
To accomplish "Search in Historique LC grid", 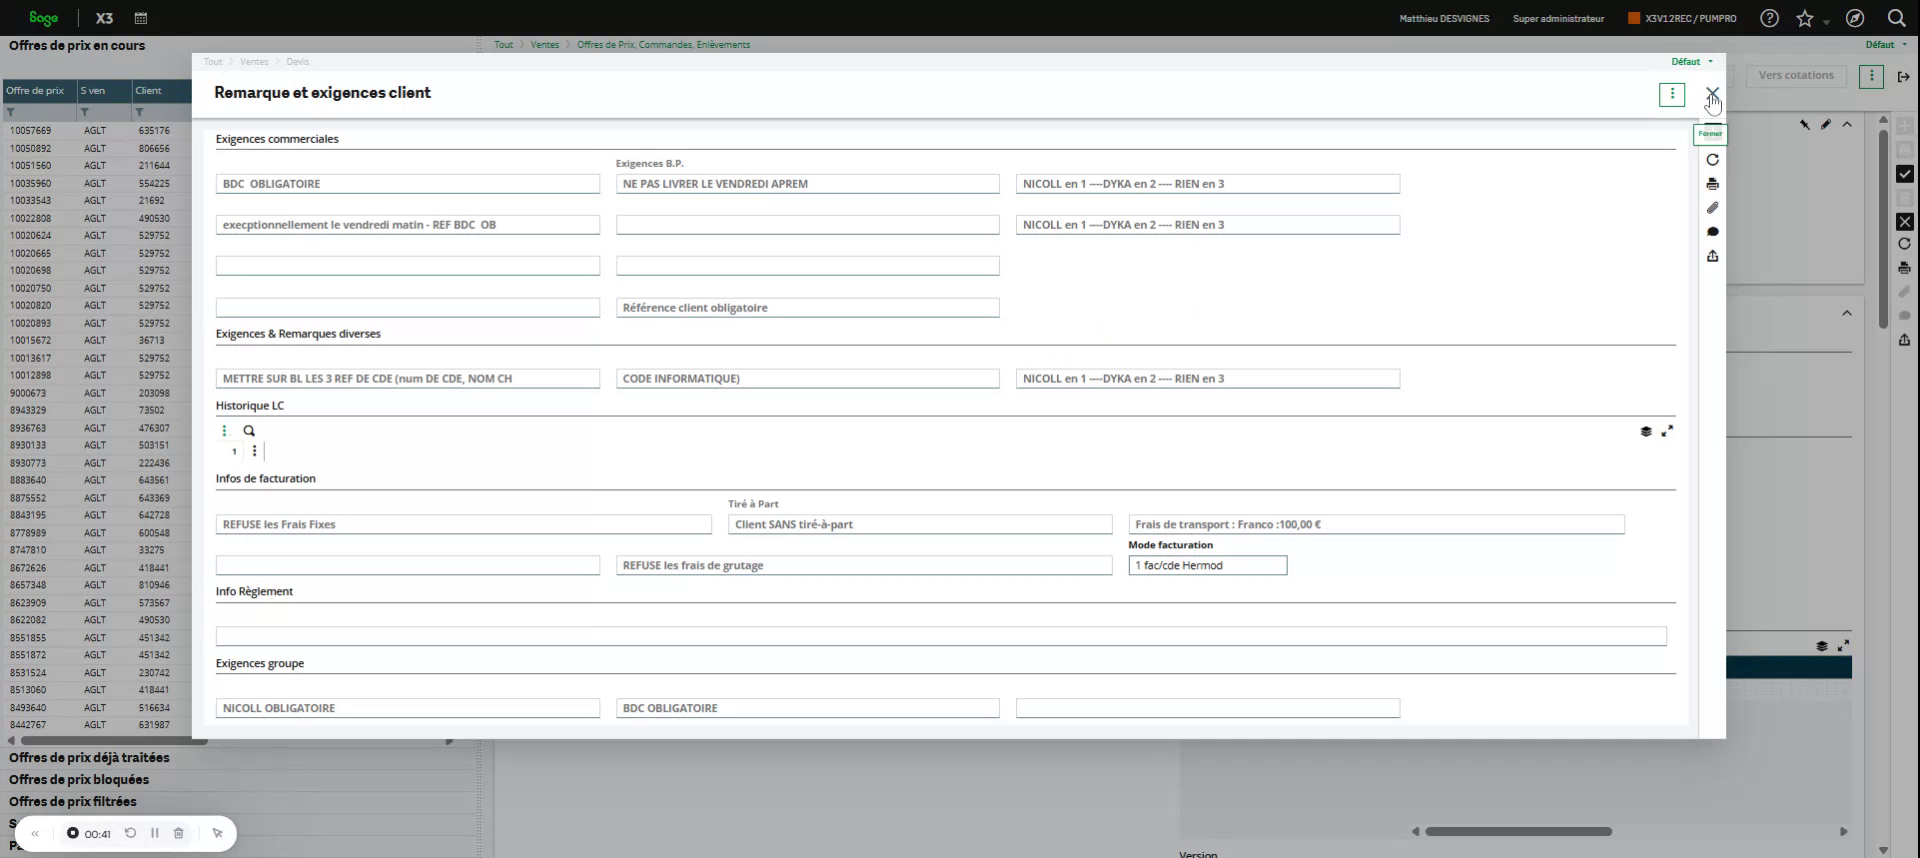I will 249,431.
